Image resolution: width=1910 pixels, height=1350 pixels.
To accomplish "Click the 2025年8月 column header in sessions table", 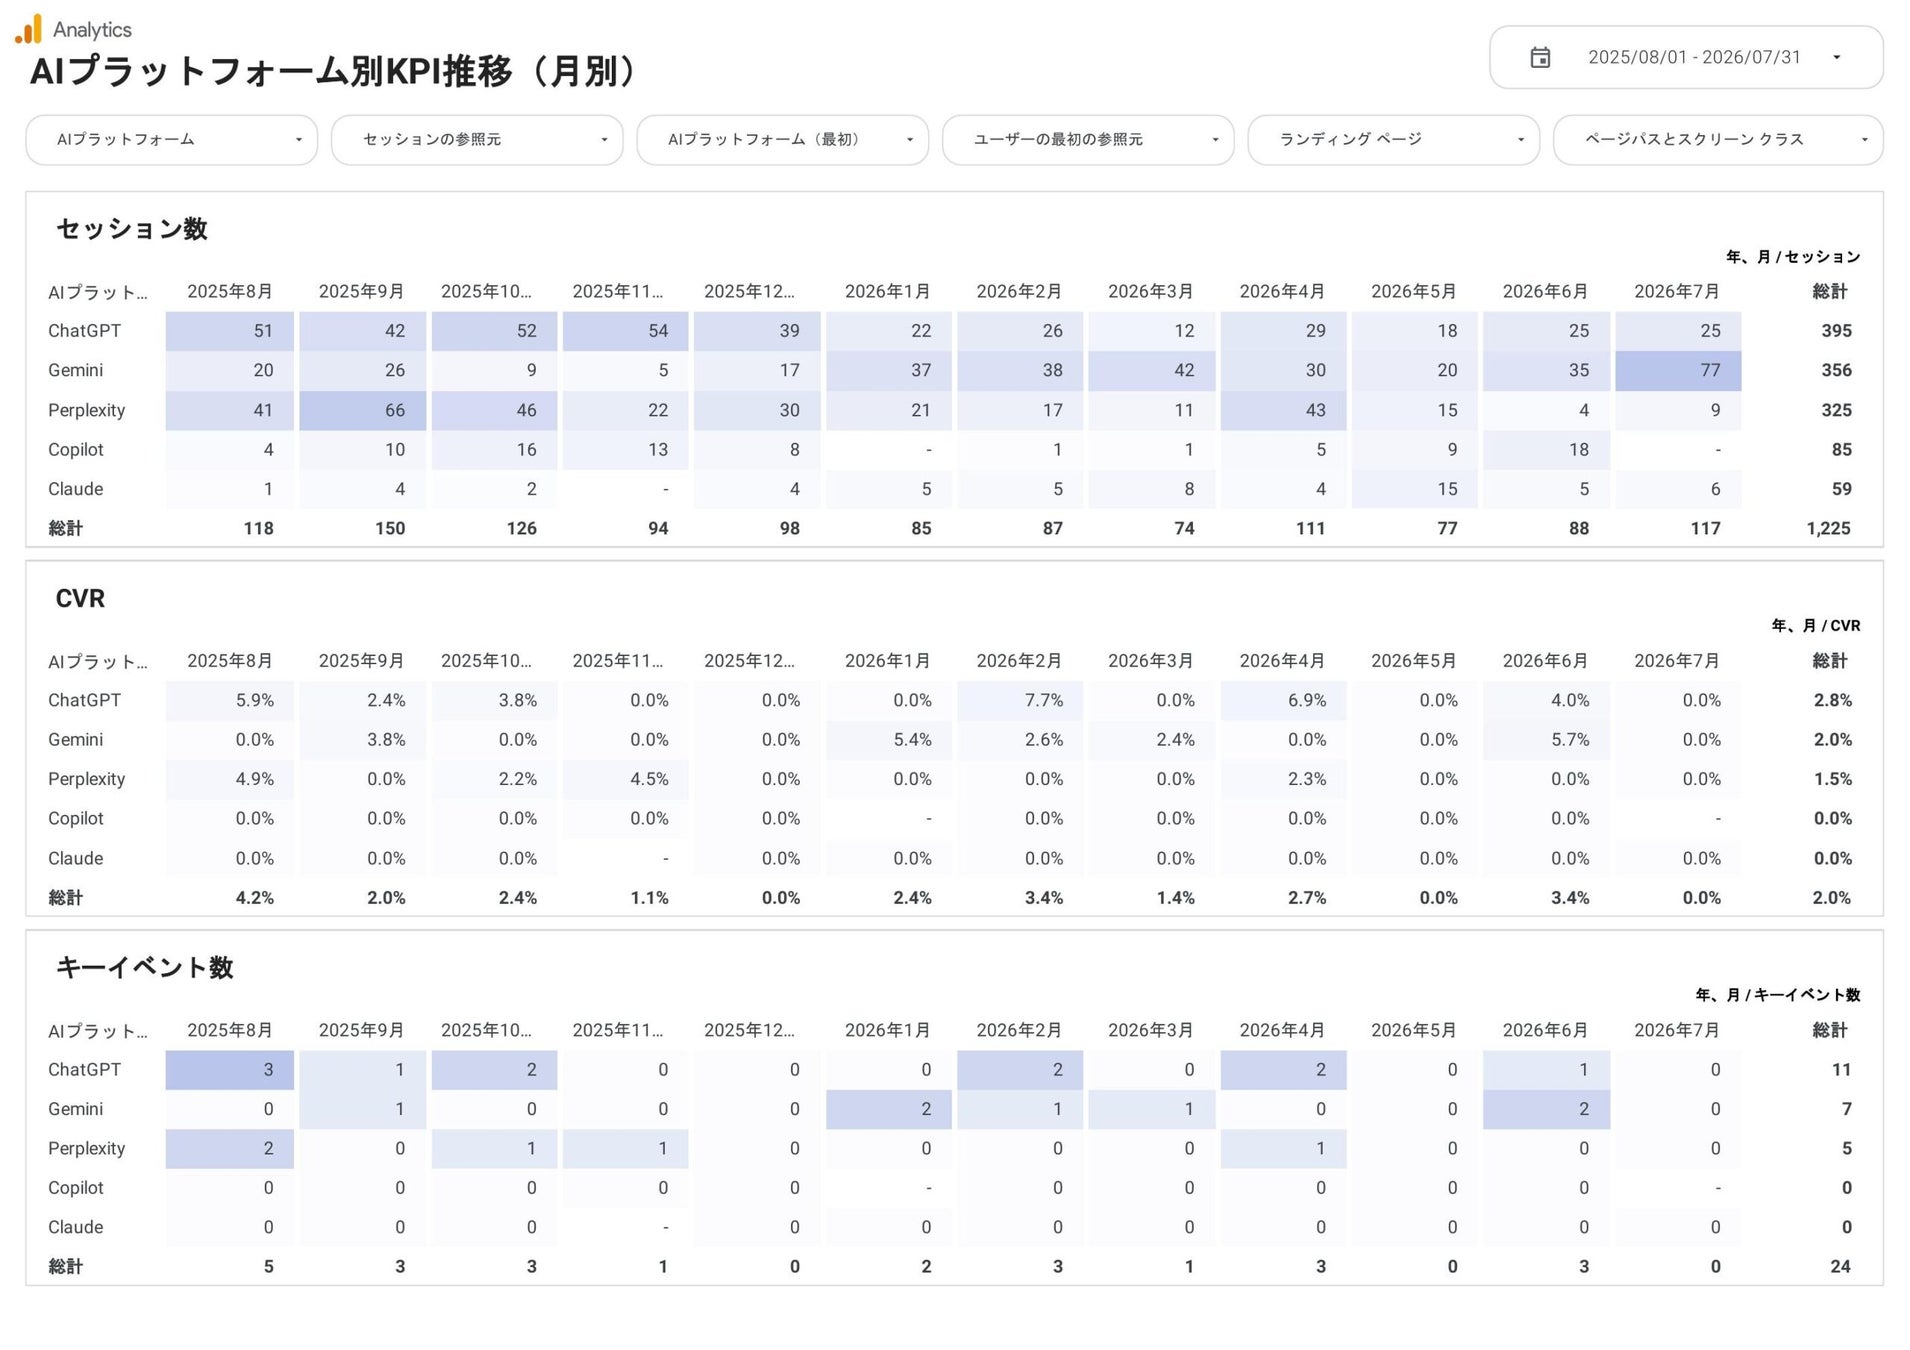I will (230, 292).
